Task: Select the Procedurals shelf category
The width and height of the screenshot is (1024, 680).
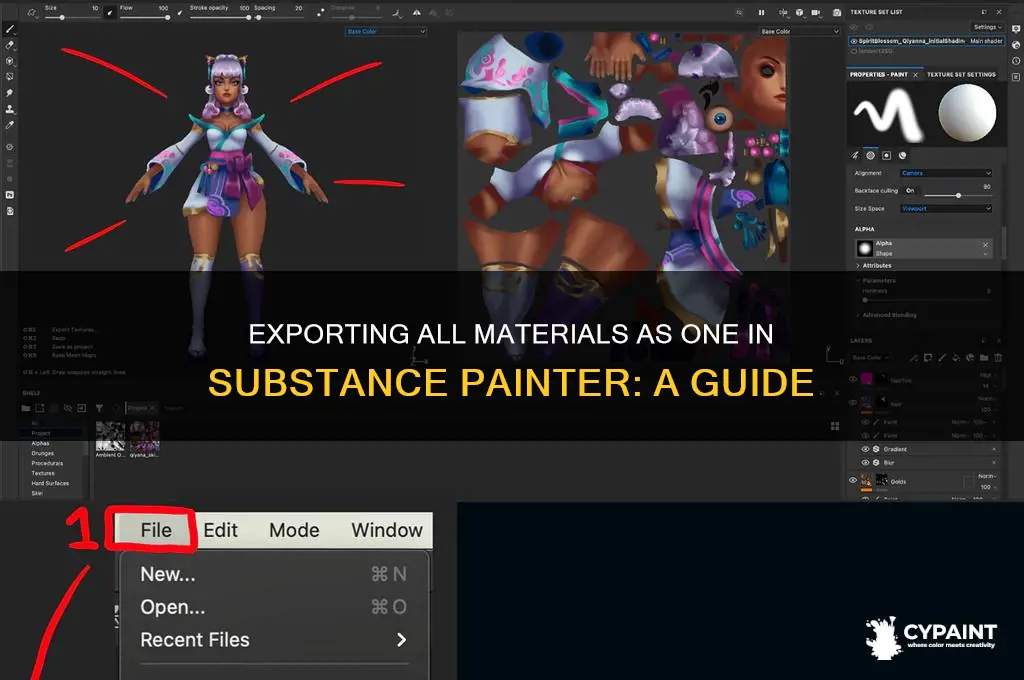Action: (47, 463)
